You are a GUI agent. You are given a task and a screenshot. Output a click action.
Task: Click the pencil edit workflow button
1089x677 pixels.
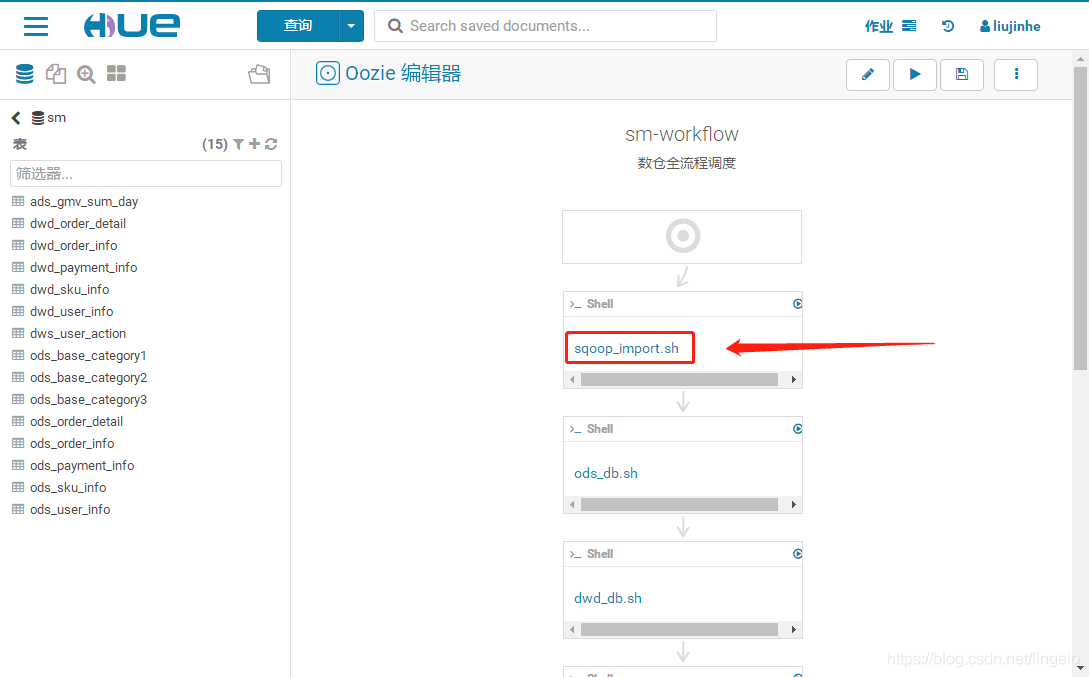coord(867,74)
